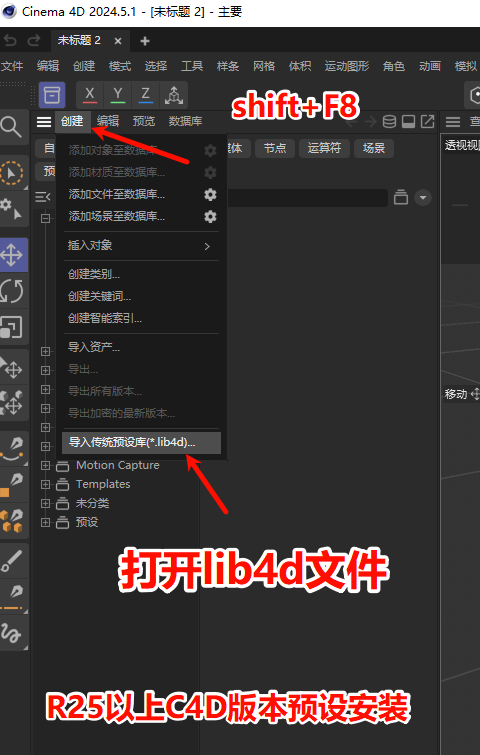
Task: Open the magnifier search tool in left palette
Action: 12,127
